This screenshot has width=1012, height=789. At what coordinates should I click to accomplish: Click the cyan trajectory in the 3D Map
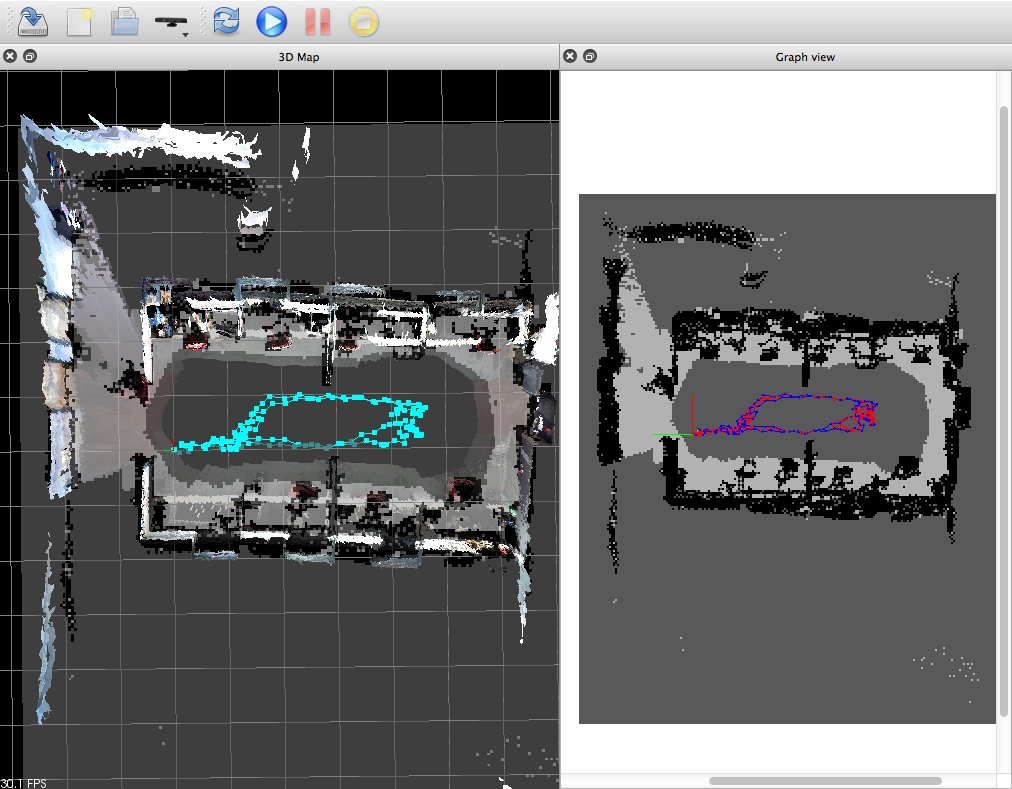pyautogui.click(x=300, y=399)
